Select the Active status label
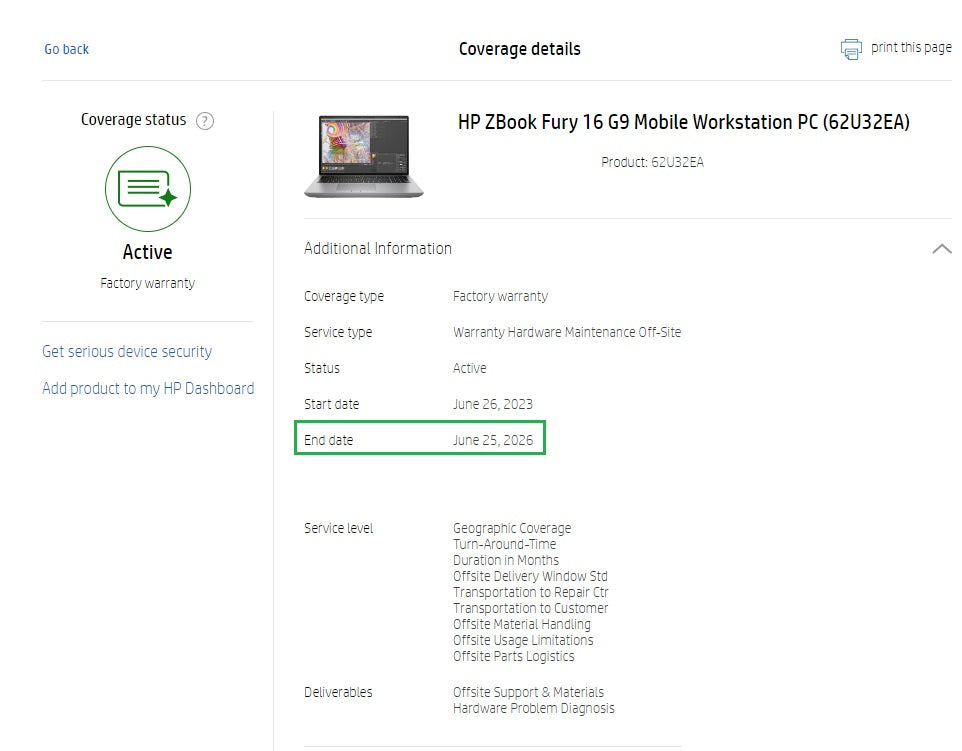Image resolution: width=962 pixels, height=751 pixels. pyautogui.click(x=470, y=368)
